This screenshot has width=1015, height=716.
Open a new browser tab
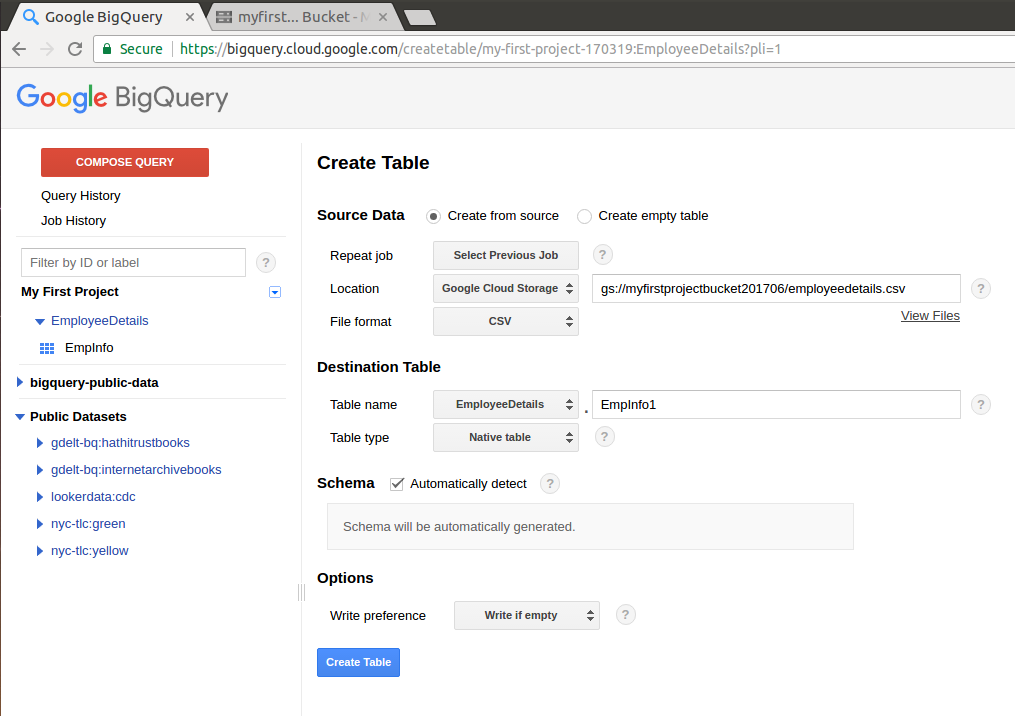(419, 17)
